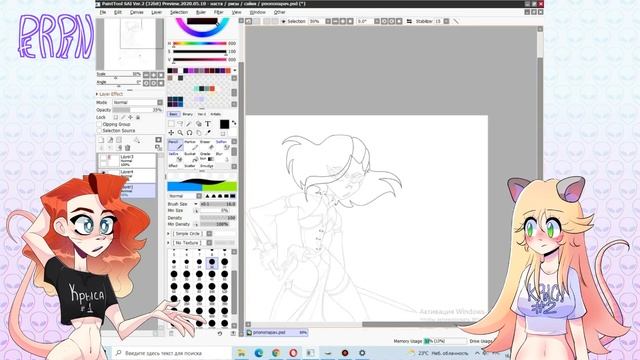Screen dimensions: 640x360
Task: Click the Windows taskbar search box
Action: coord(171,353)
